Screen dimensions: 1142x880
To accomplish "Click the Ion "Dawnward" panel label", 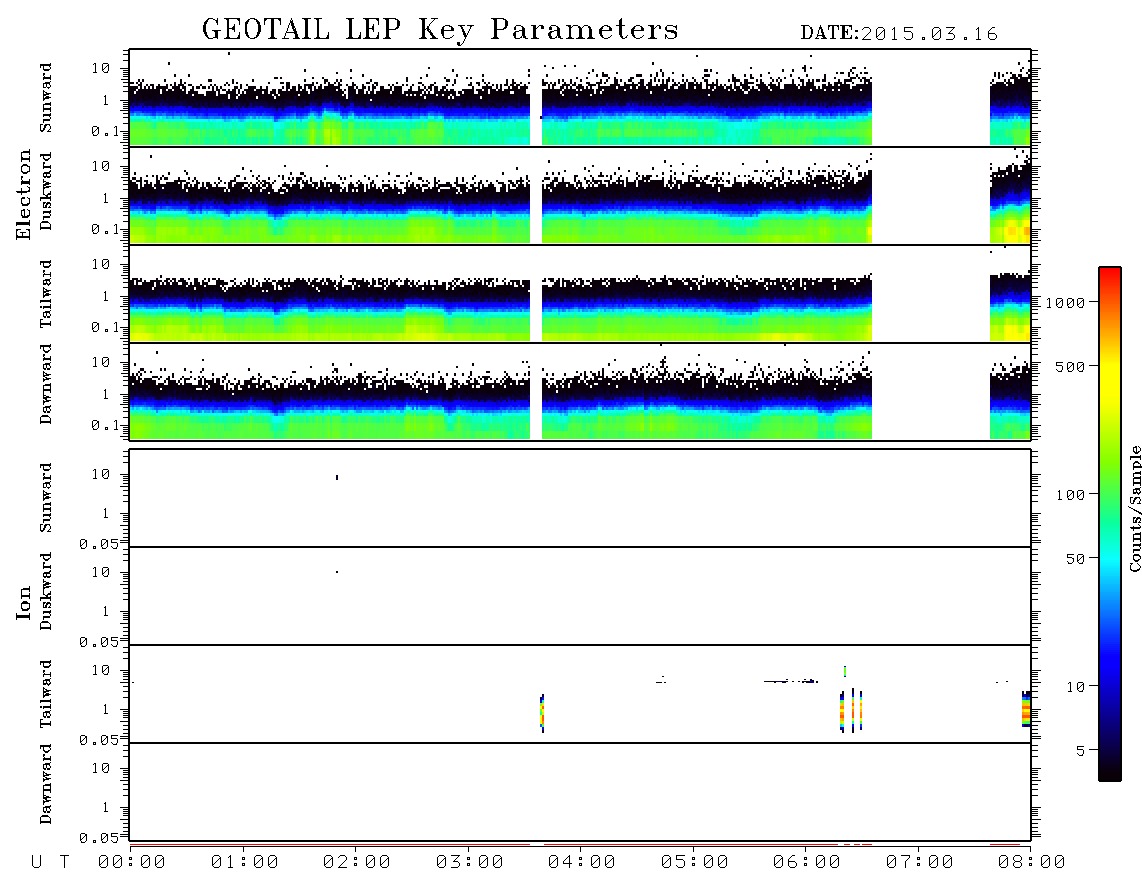I will (x=46, y=784).
